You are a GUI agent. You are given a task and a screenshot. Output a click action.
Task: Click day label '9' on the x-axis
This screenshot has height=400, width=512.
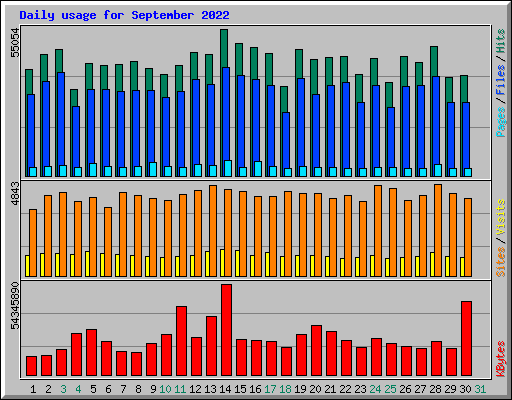coord(153,389)
